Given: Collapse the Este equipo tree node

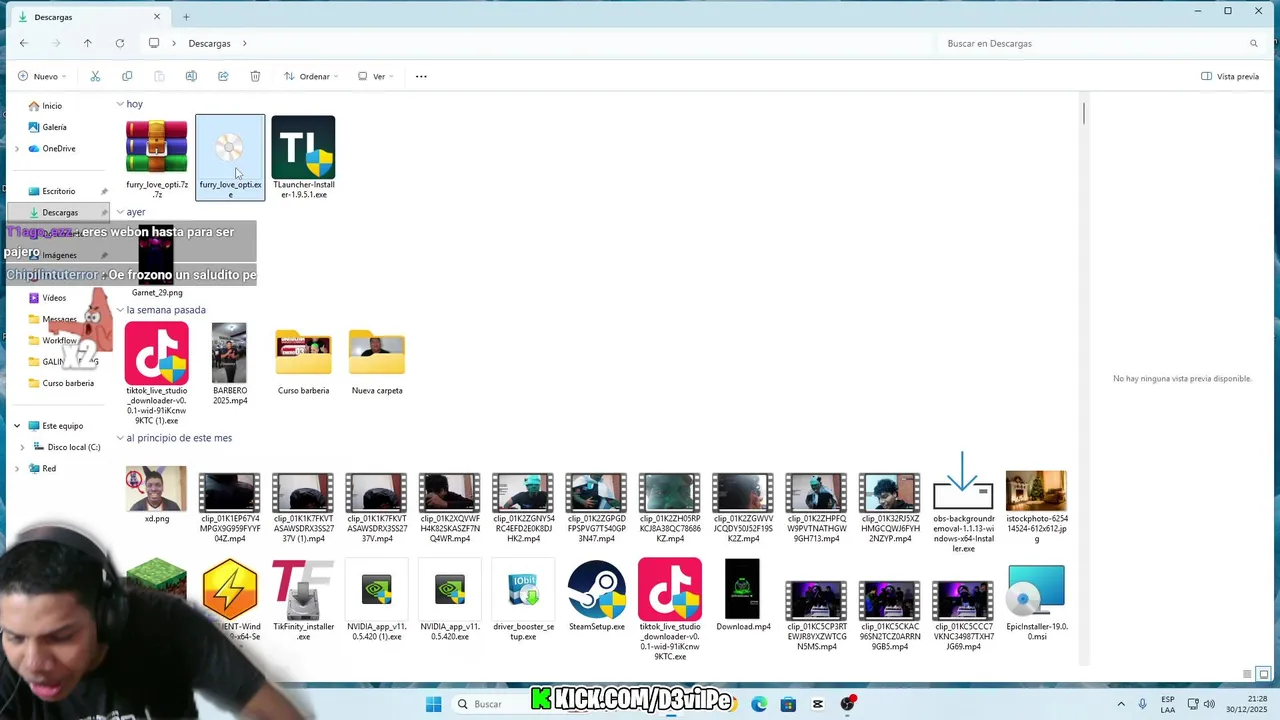Looking at the screenshot, I should 17,426.
